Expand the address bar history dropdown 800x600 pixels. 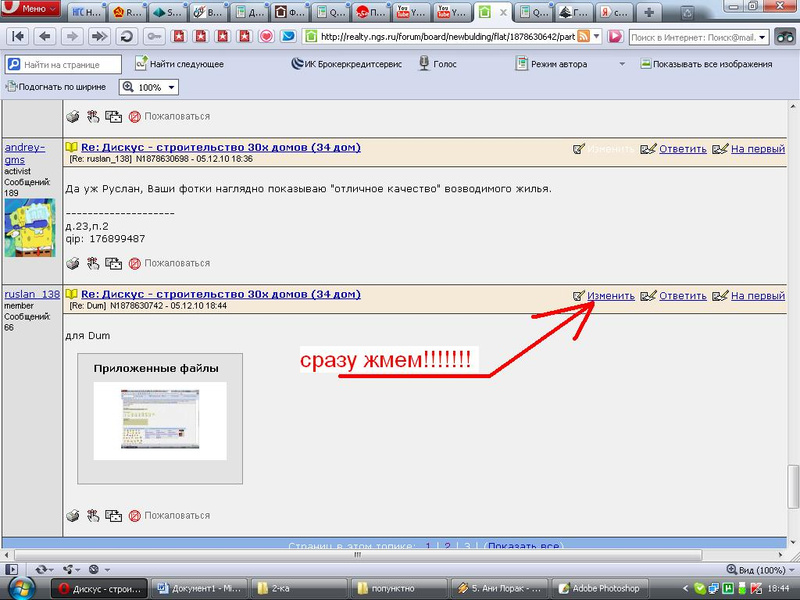(x=596, y=36)
